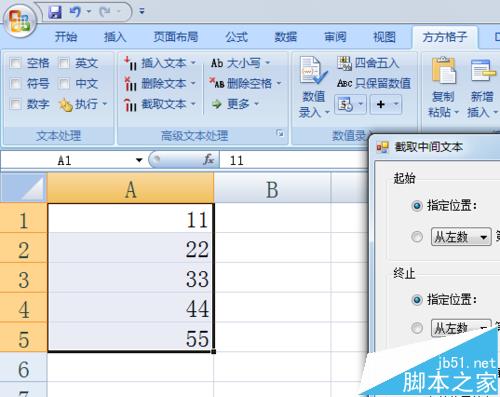Expand the 大小写 dropdown arrow

click(x=268, y=63)
